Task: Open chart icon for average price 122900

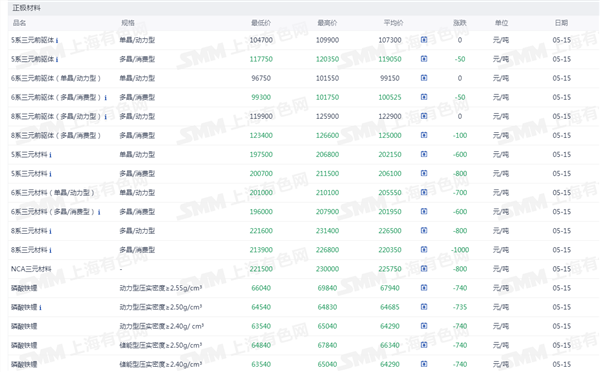Action: pyautogui.click(x=424, y=116)
